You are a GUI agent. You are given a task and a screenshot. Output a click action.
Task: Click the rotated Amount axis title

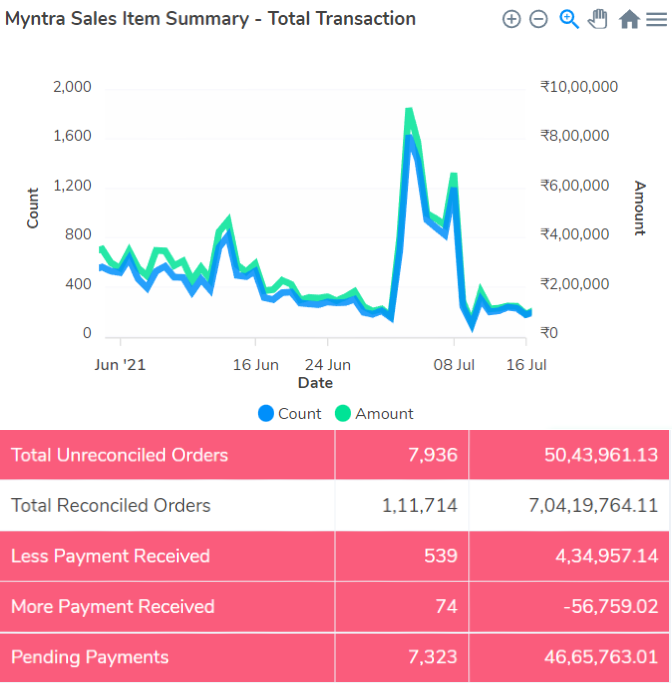pyautogui.click(x=639, y=208)
